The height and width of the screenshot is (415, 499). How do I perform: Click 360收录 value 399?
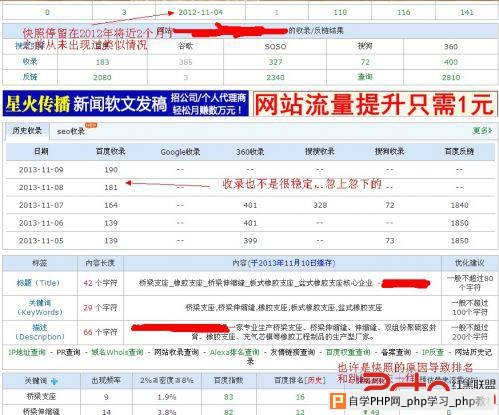[x=250, y=240]
